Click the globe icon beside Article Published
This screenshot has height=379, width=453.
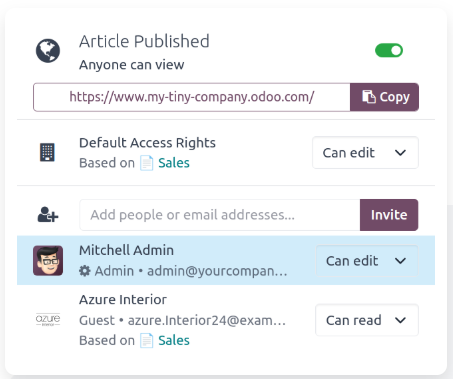pyautogui.click(x=48, y=51)
